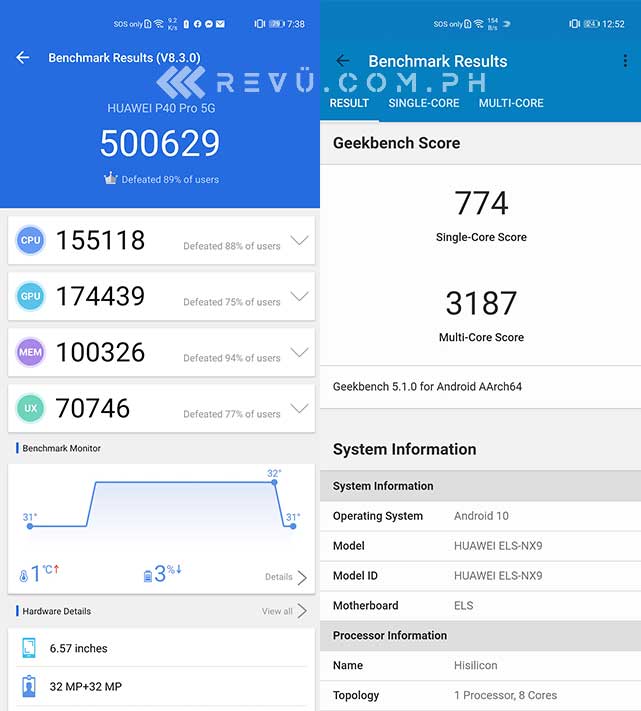
Task: Switch to the MULTI-CORE tab
Action: pyautogui.click(x=511, y=103)
